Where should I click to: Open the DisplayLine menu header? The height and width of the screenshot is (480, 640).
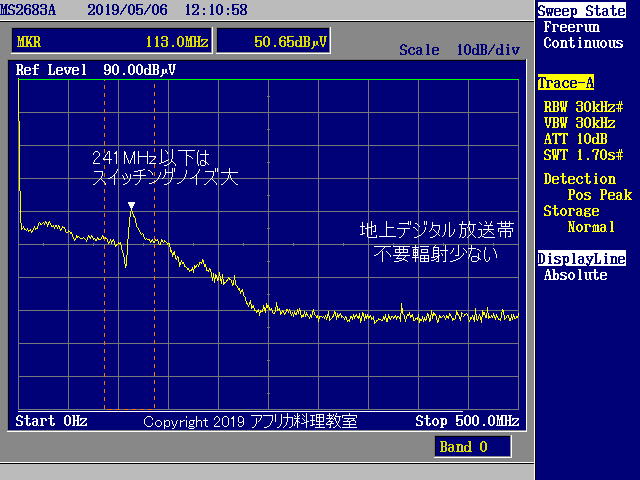tap(581, 258)
